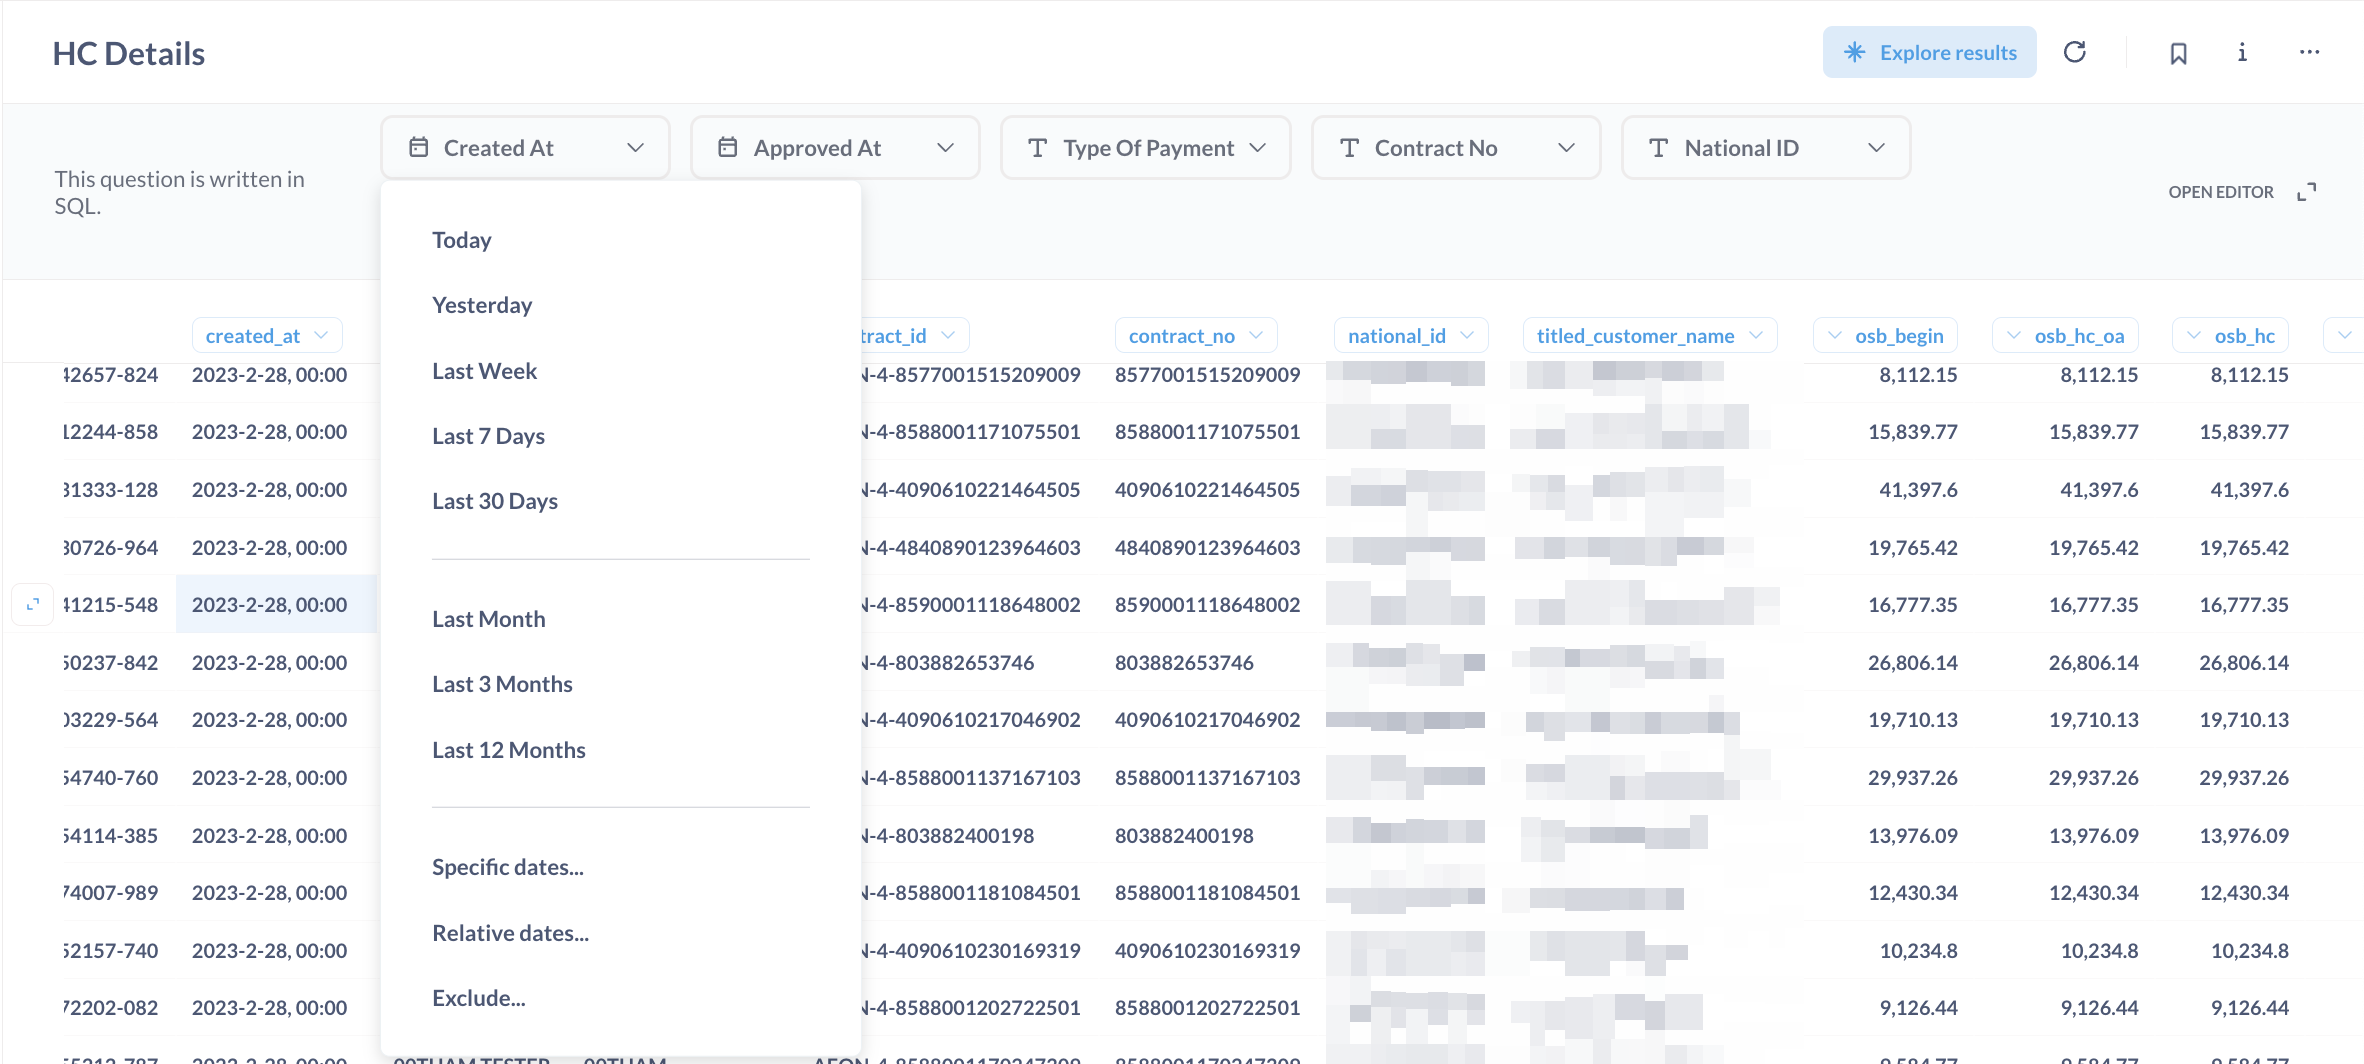Click osb_begin value 41,397.6
The image size is (2364, 1064).
(1918, 490)
